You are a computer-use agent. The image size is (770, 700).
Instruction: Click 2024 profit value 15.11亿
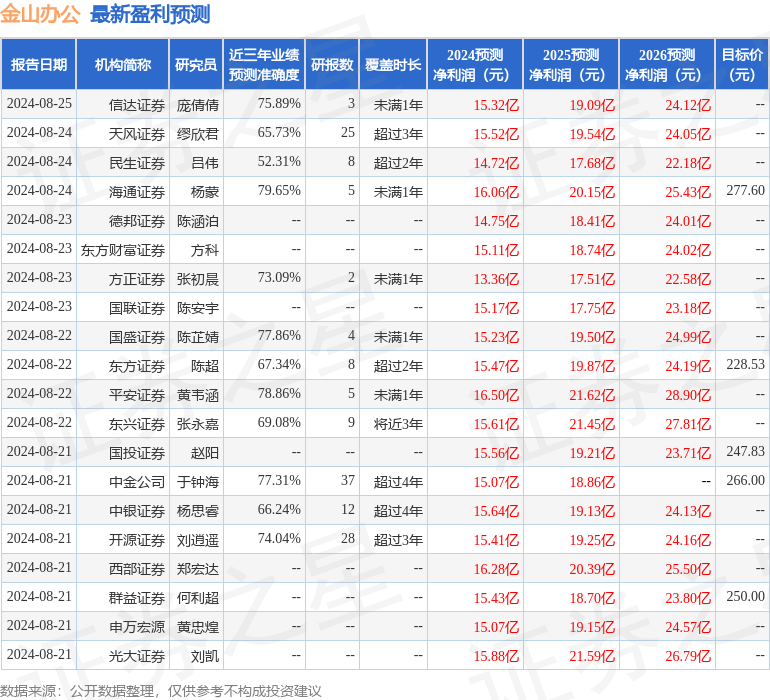(496, 250)
